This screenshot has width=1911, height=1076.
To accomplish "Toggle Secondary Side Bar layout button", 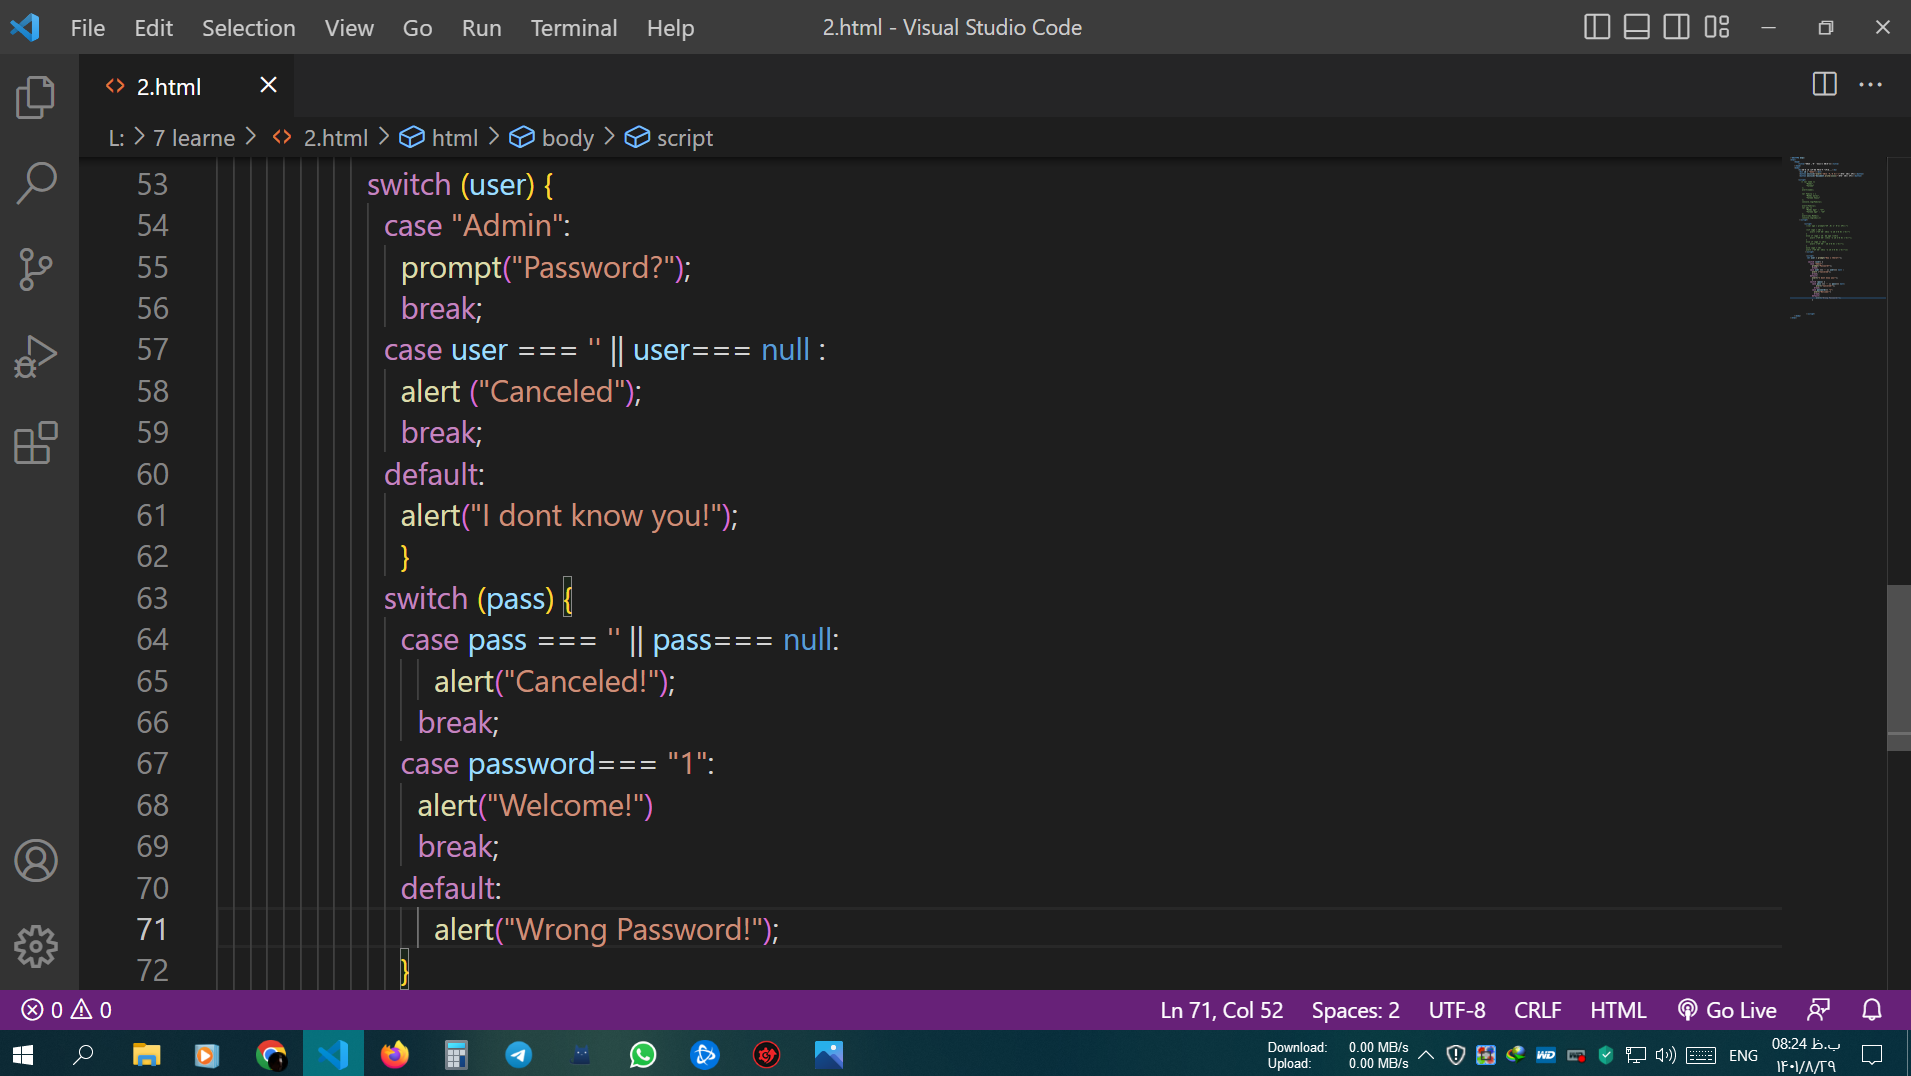I will [x=1677, y=27].
